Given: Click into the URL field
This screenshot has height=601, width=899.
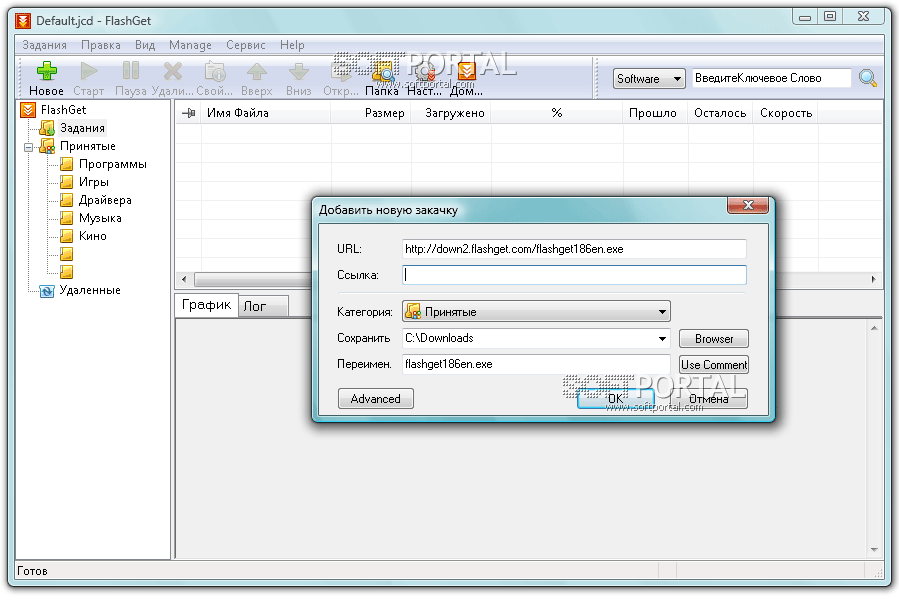Looking at the screenshot, I should pyautogui.click(x=574, y=249).
